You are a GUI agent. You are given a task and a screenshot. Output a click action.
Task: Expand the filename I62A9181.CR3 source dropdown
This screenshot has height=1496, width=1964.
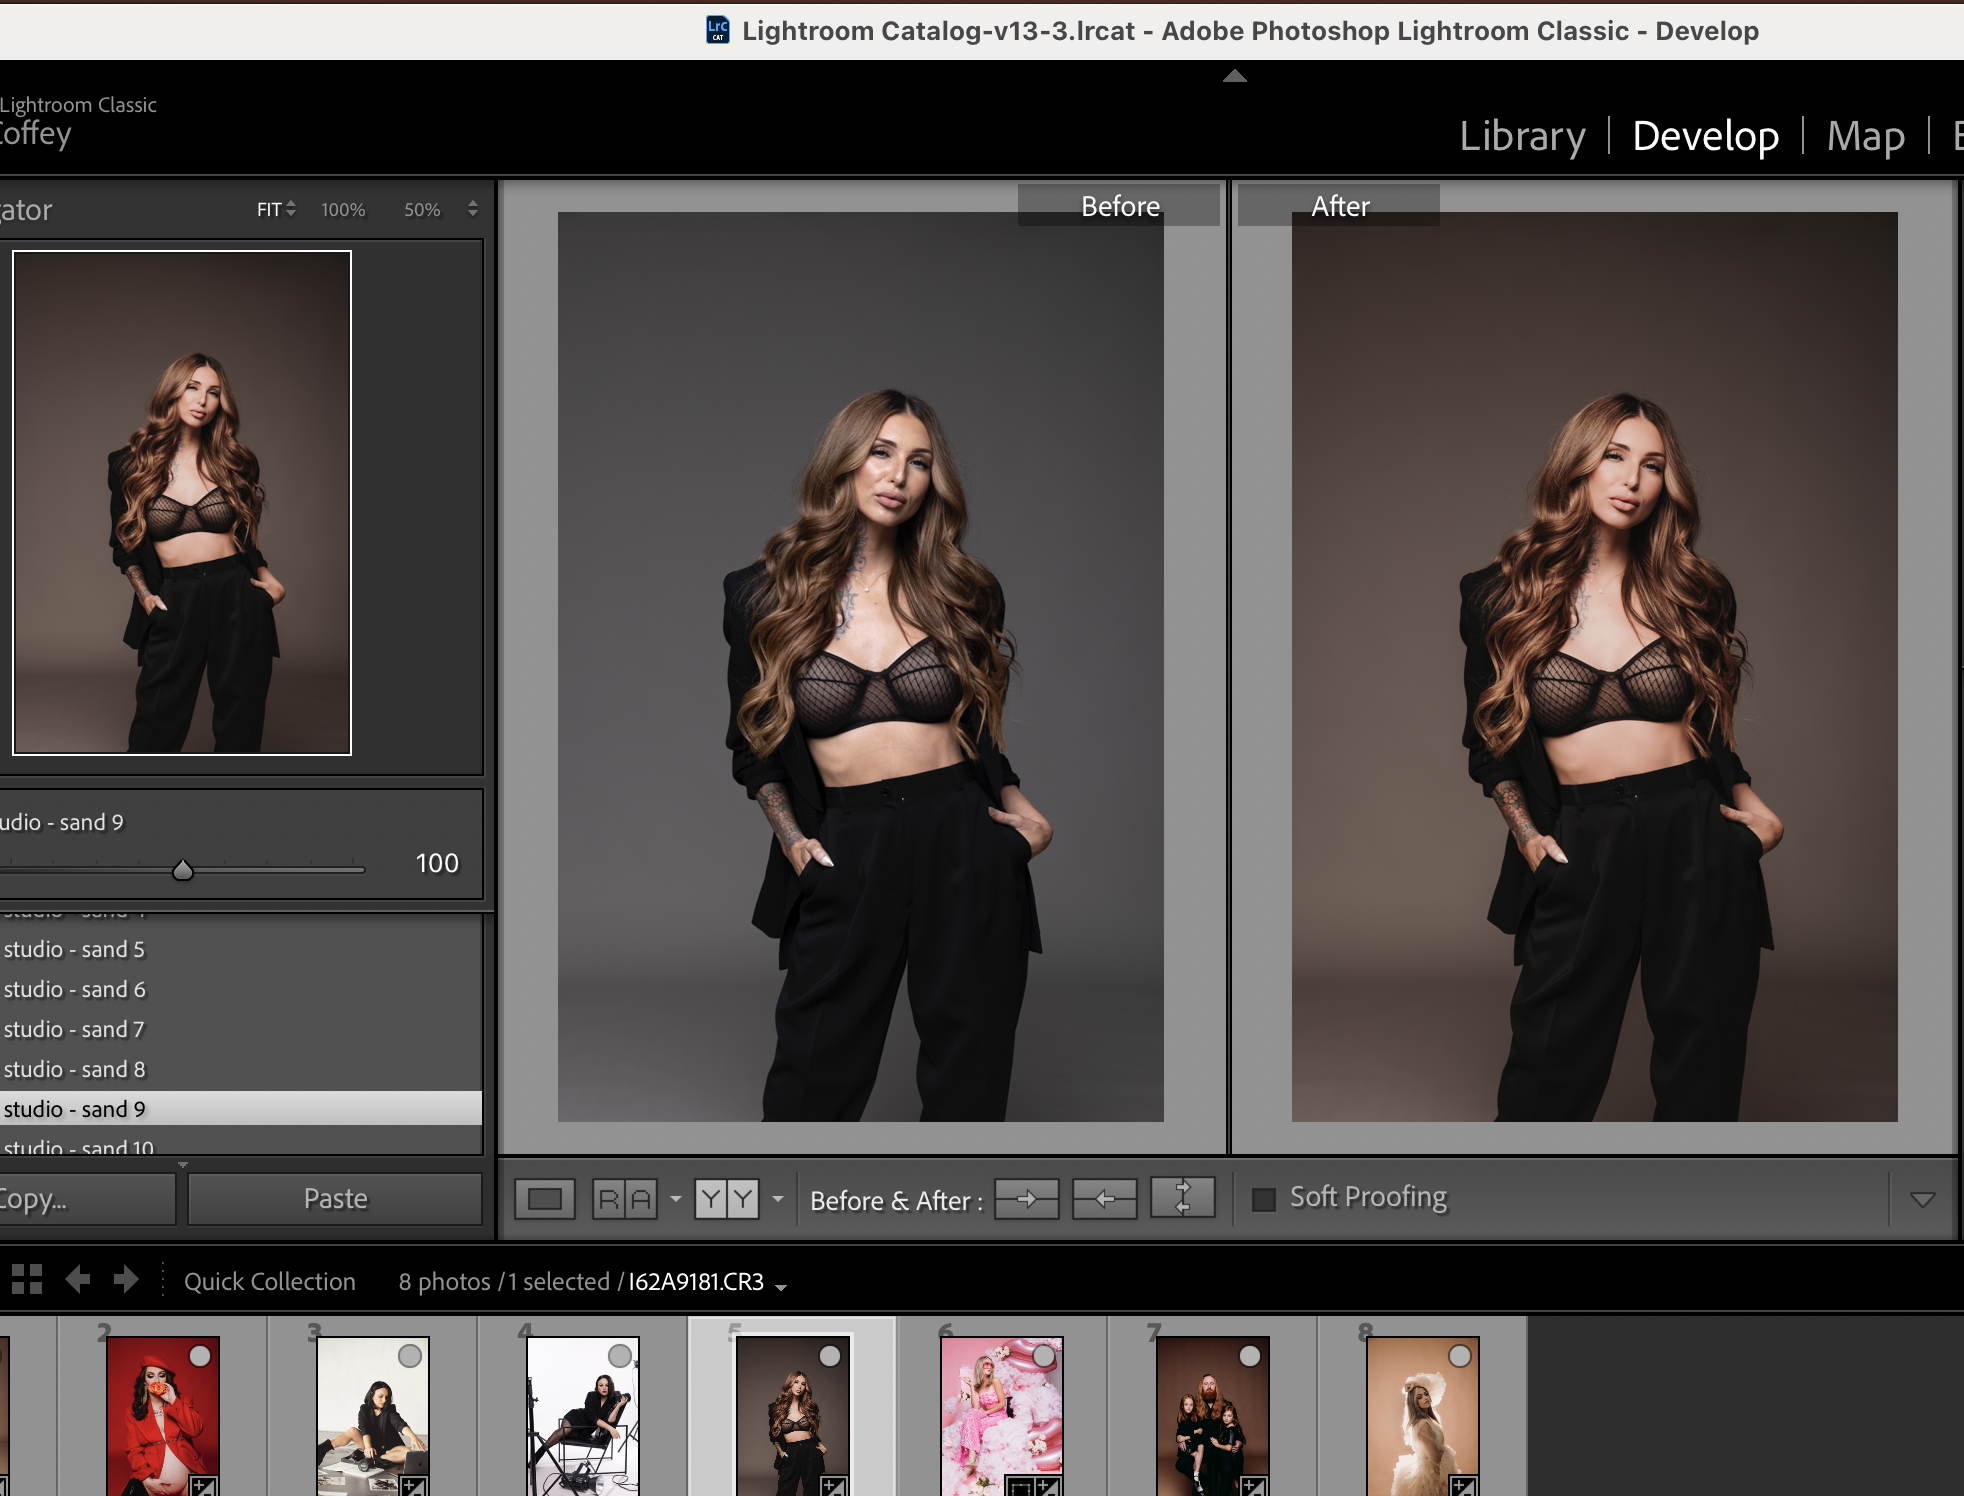(781, 1288)
